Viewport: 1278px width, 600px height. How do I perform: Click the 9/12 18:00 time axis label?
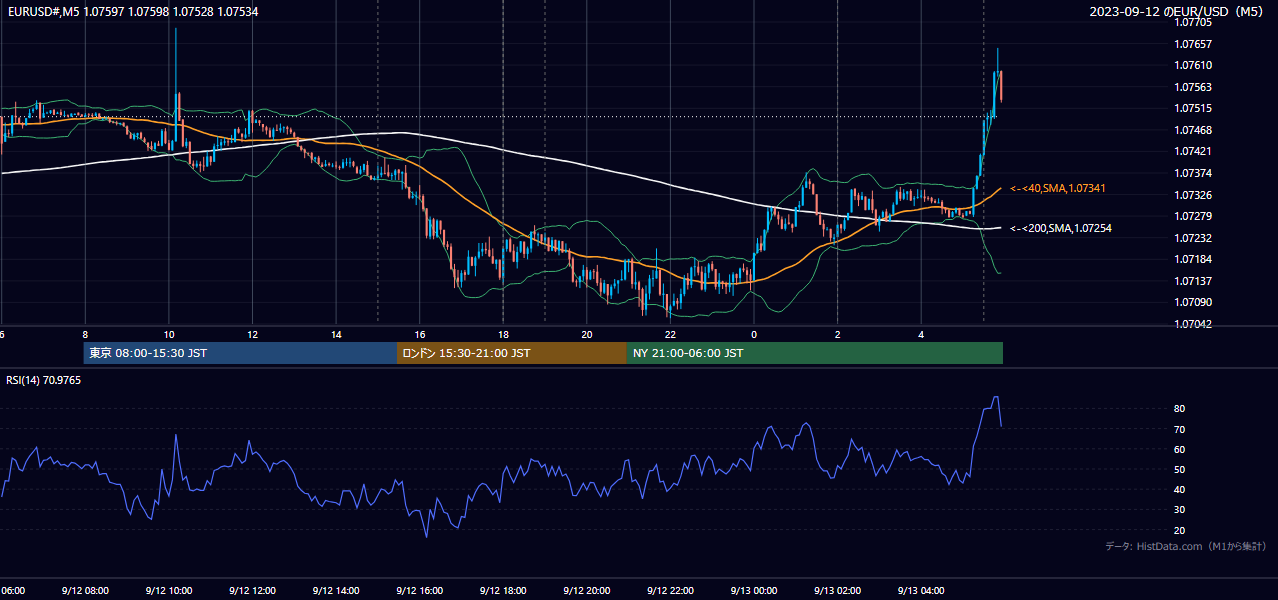click(503, 591)
